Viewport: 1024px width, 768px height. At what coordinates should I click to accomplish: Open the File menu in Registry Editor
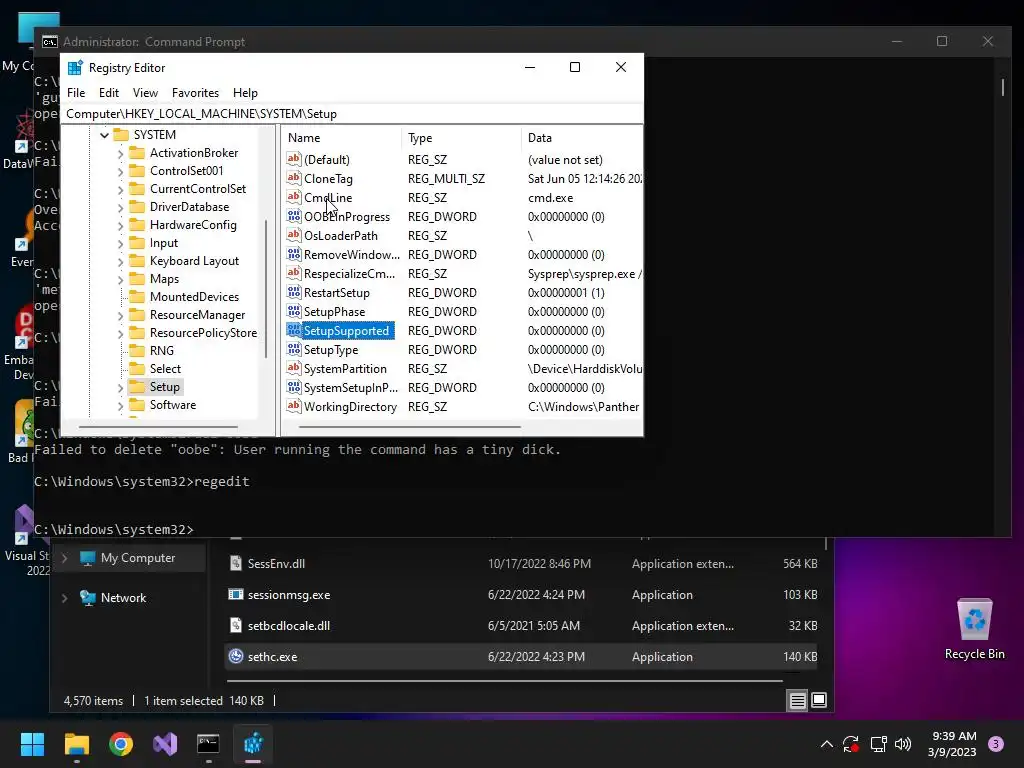coord(76,93)
